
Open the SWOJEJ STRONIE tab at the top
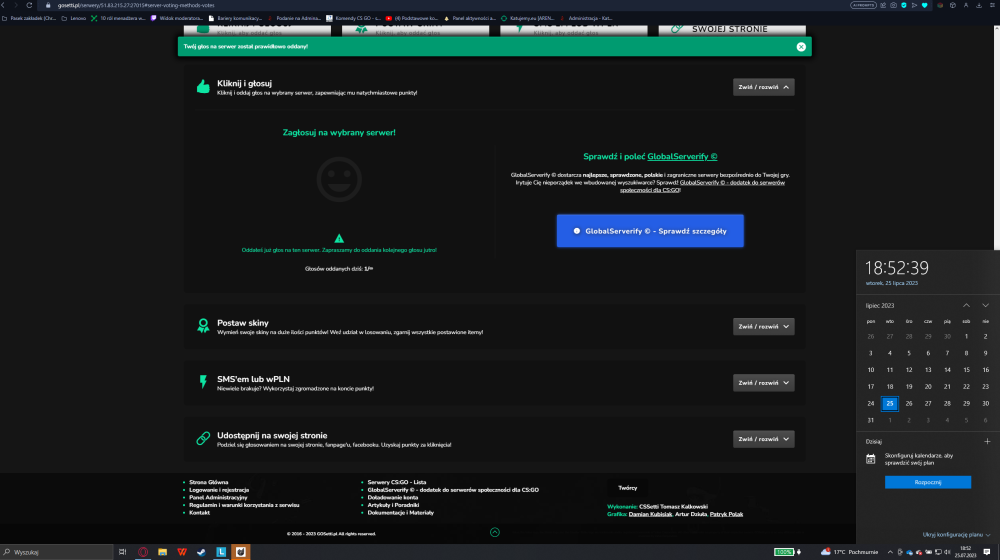[x=732, y=29]
